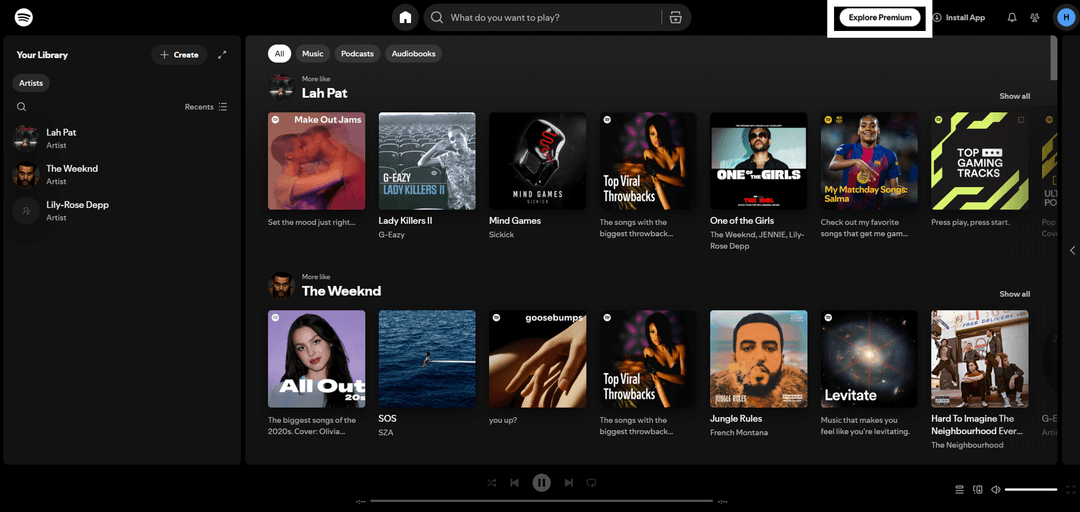
Task: Open the Browse icon in search bar
Action: 675,18
